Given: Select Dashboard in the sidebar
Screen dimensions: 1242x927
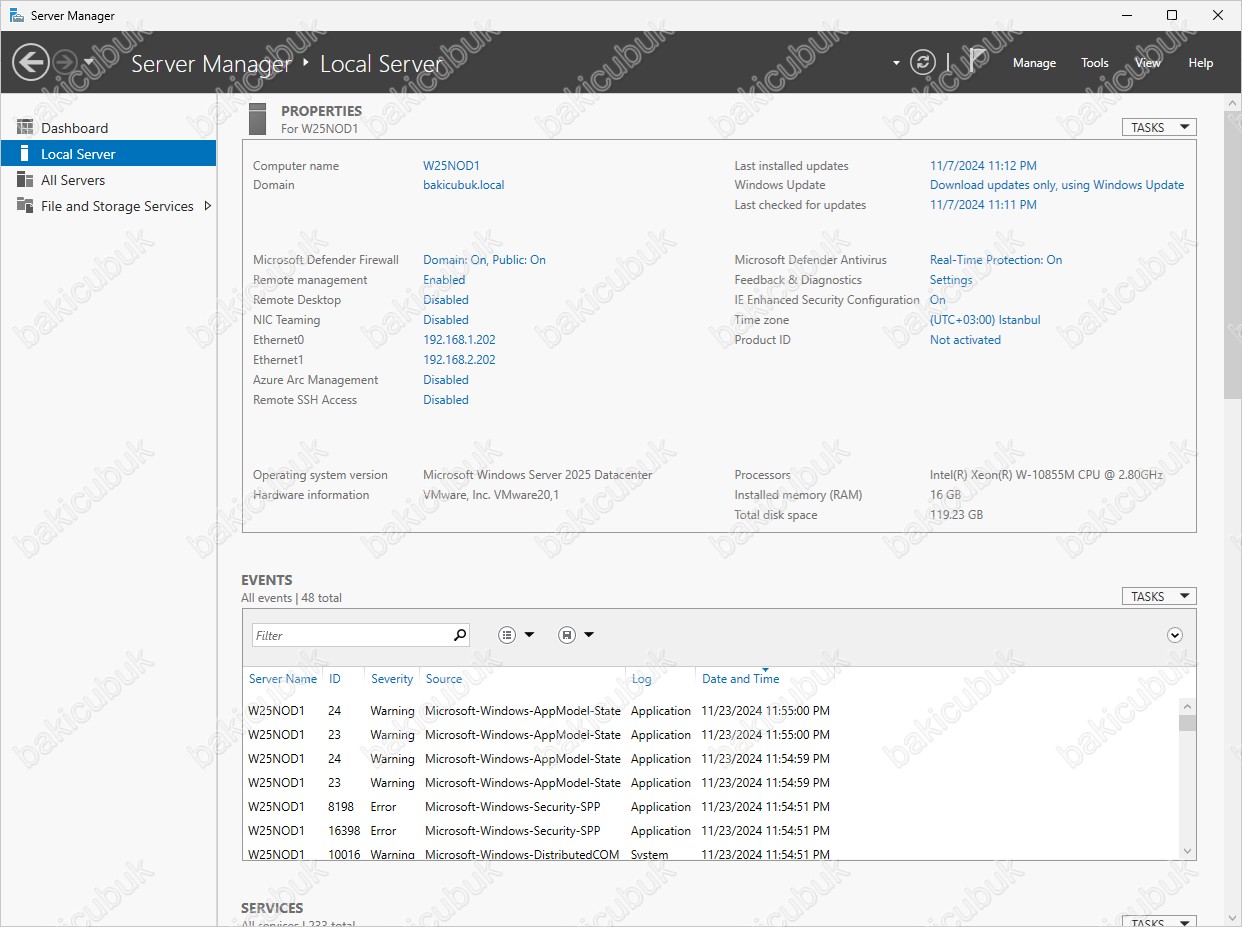Looking at the screenshot, I should tap(108, 128).
